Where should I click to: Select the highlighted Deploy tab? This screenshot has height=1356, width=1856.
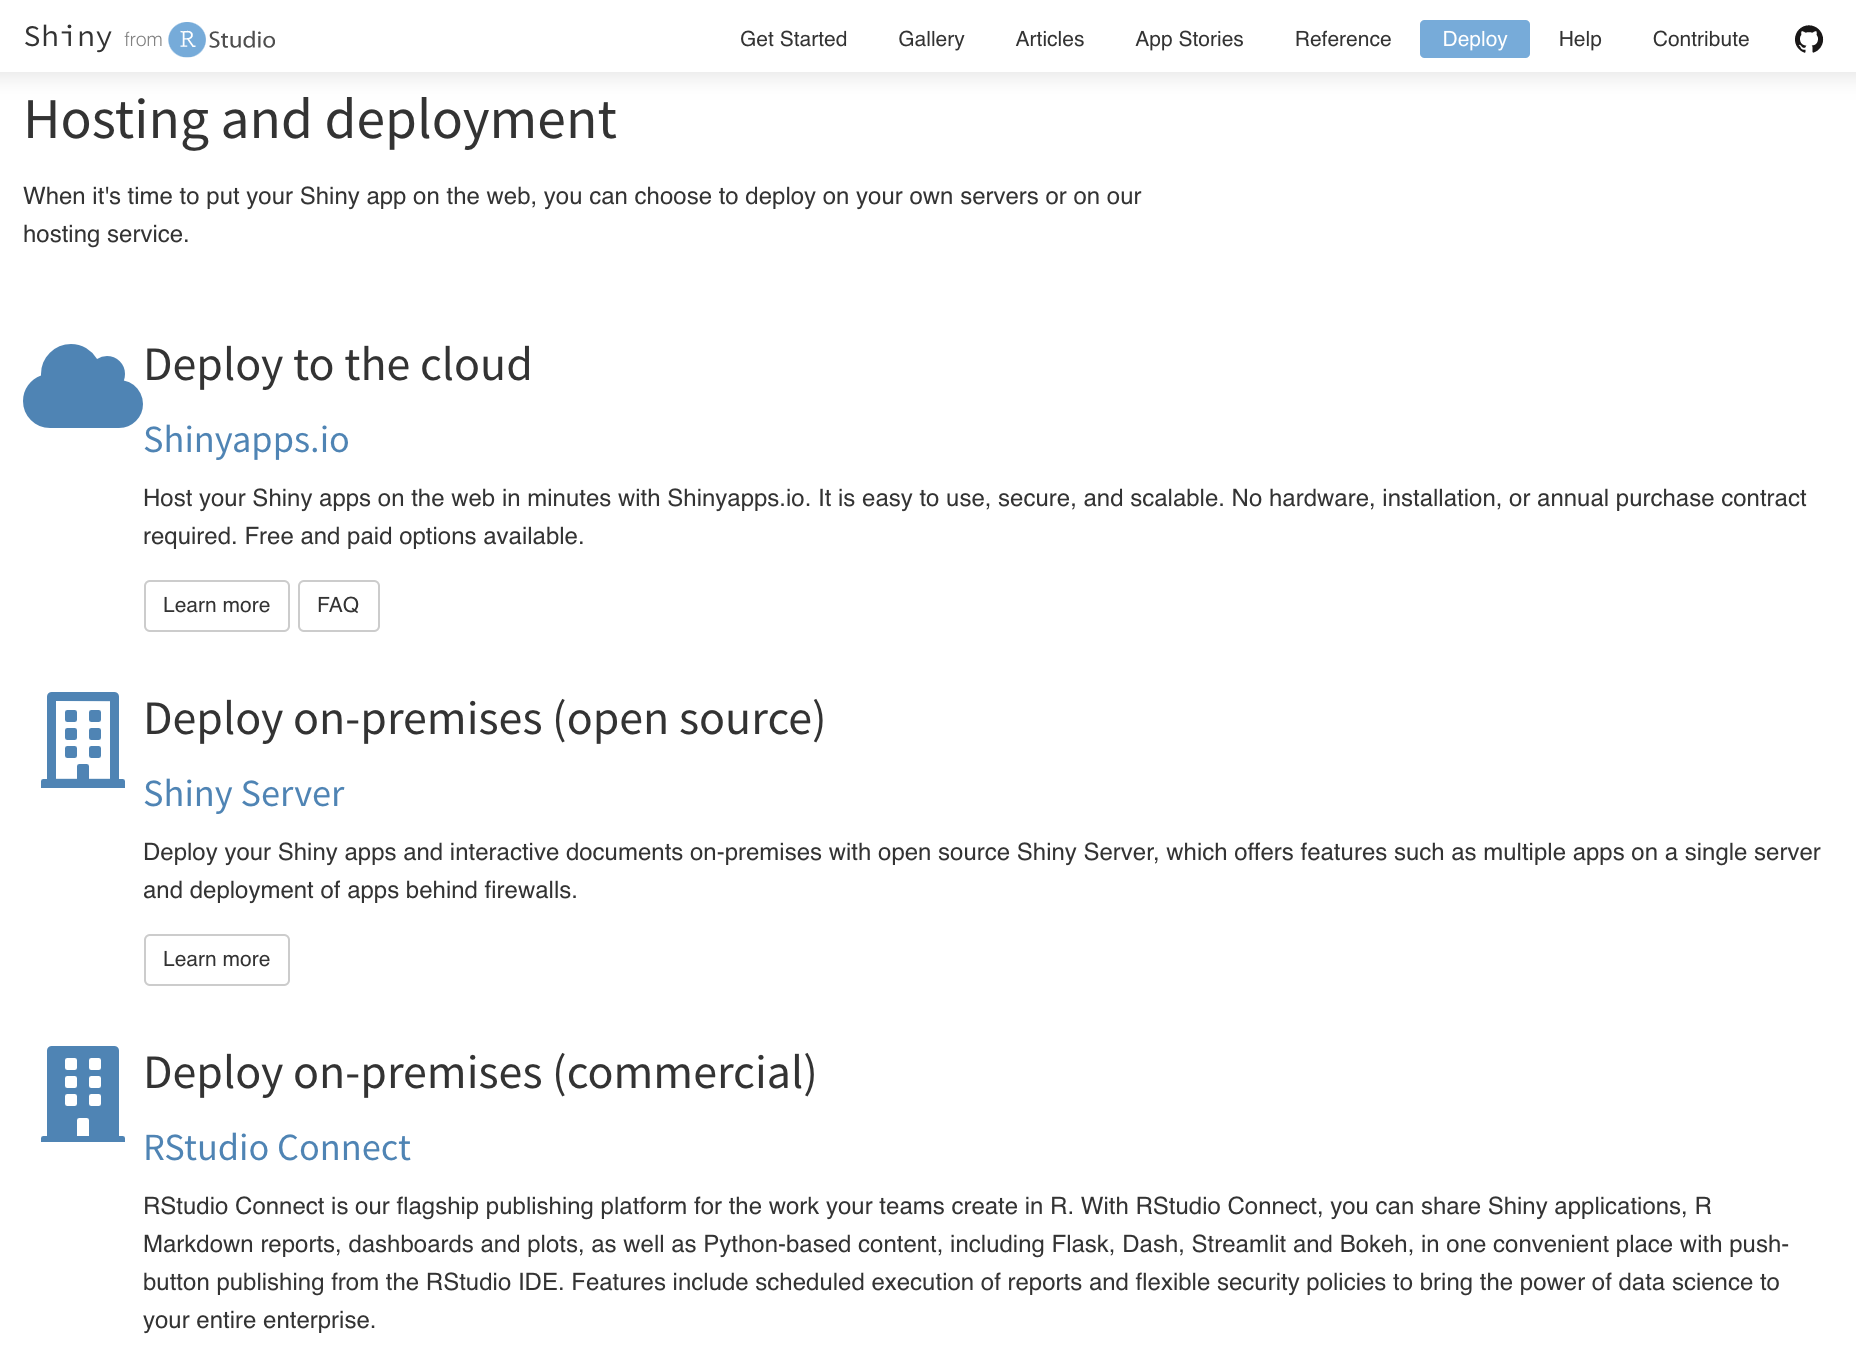coord(1474,38)
